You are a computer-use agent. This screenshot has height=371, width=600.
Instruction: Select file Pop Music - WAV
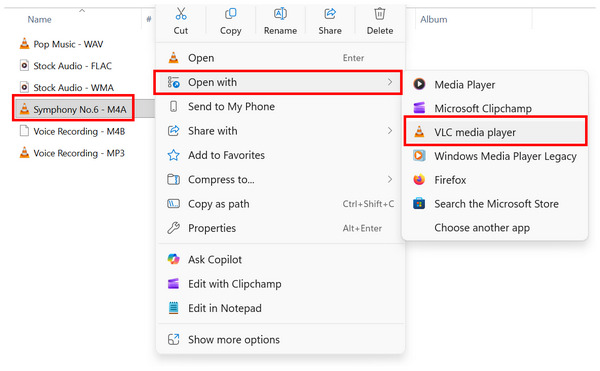(68, 44)
